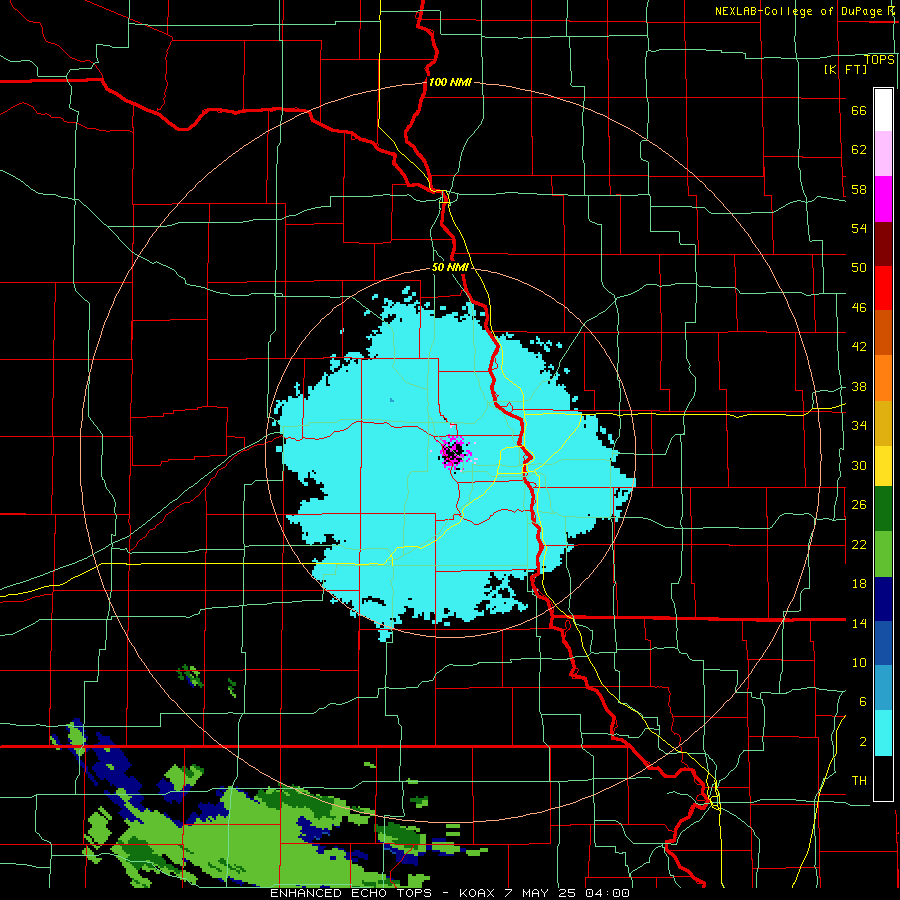The height and width of the screenshot is (900, 900).
Task: Click the legend value 18
Action: [859, 584]
